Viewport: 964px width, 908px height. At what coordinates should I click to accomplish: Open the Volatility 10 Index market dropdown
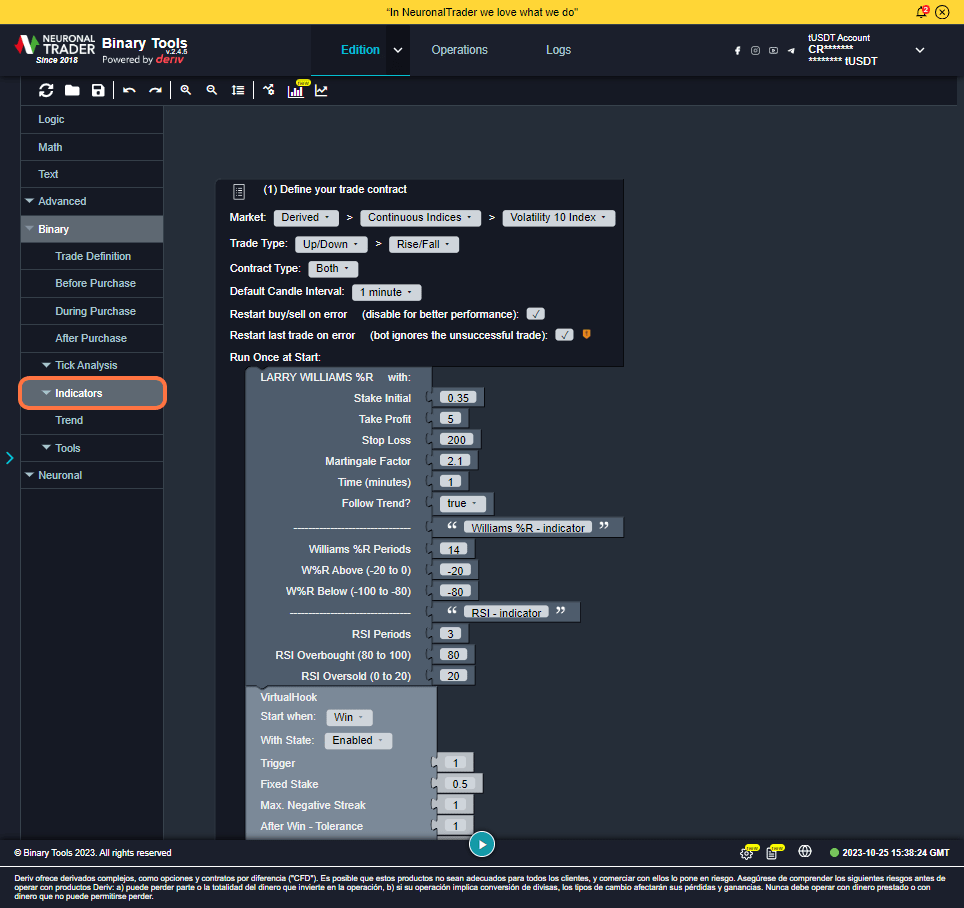559,217
